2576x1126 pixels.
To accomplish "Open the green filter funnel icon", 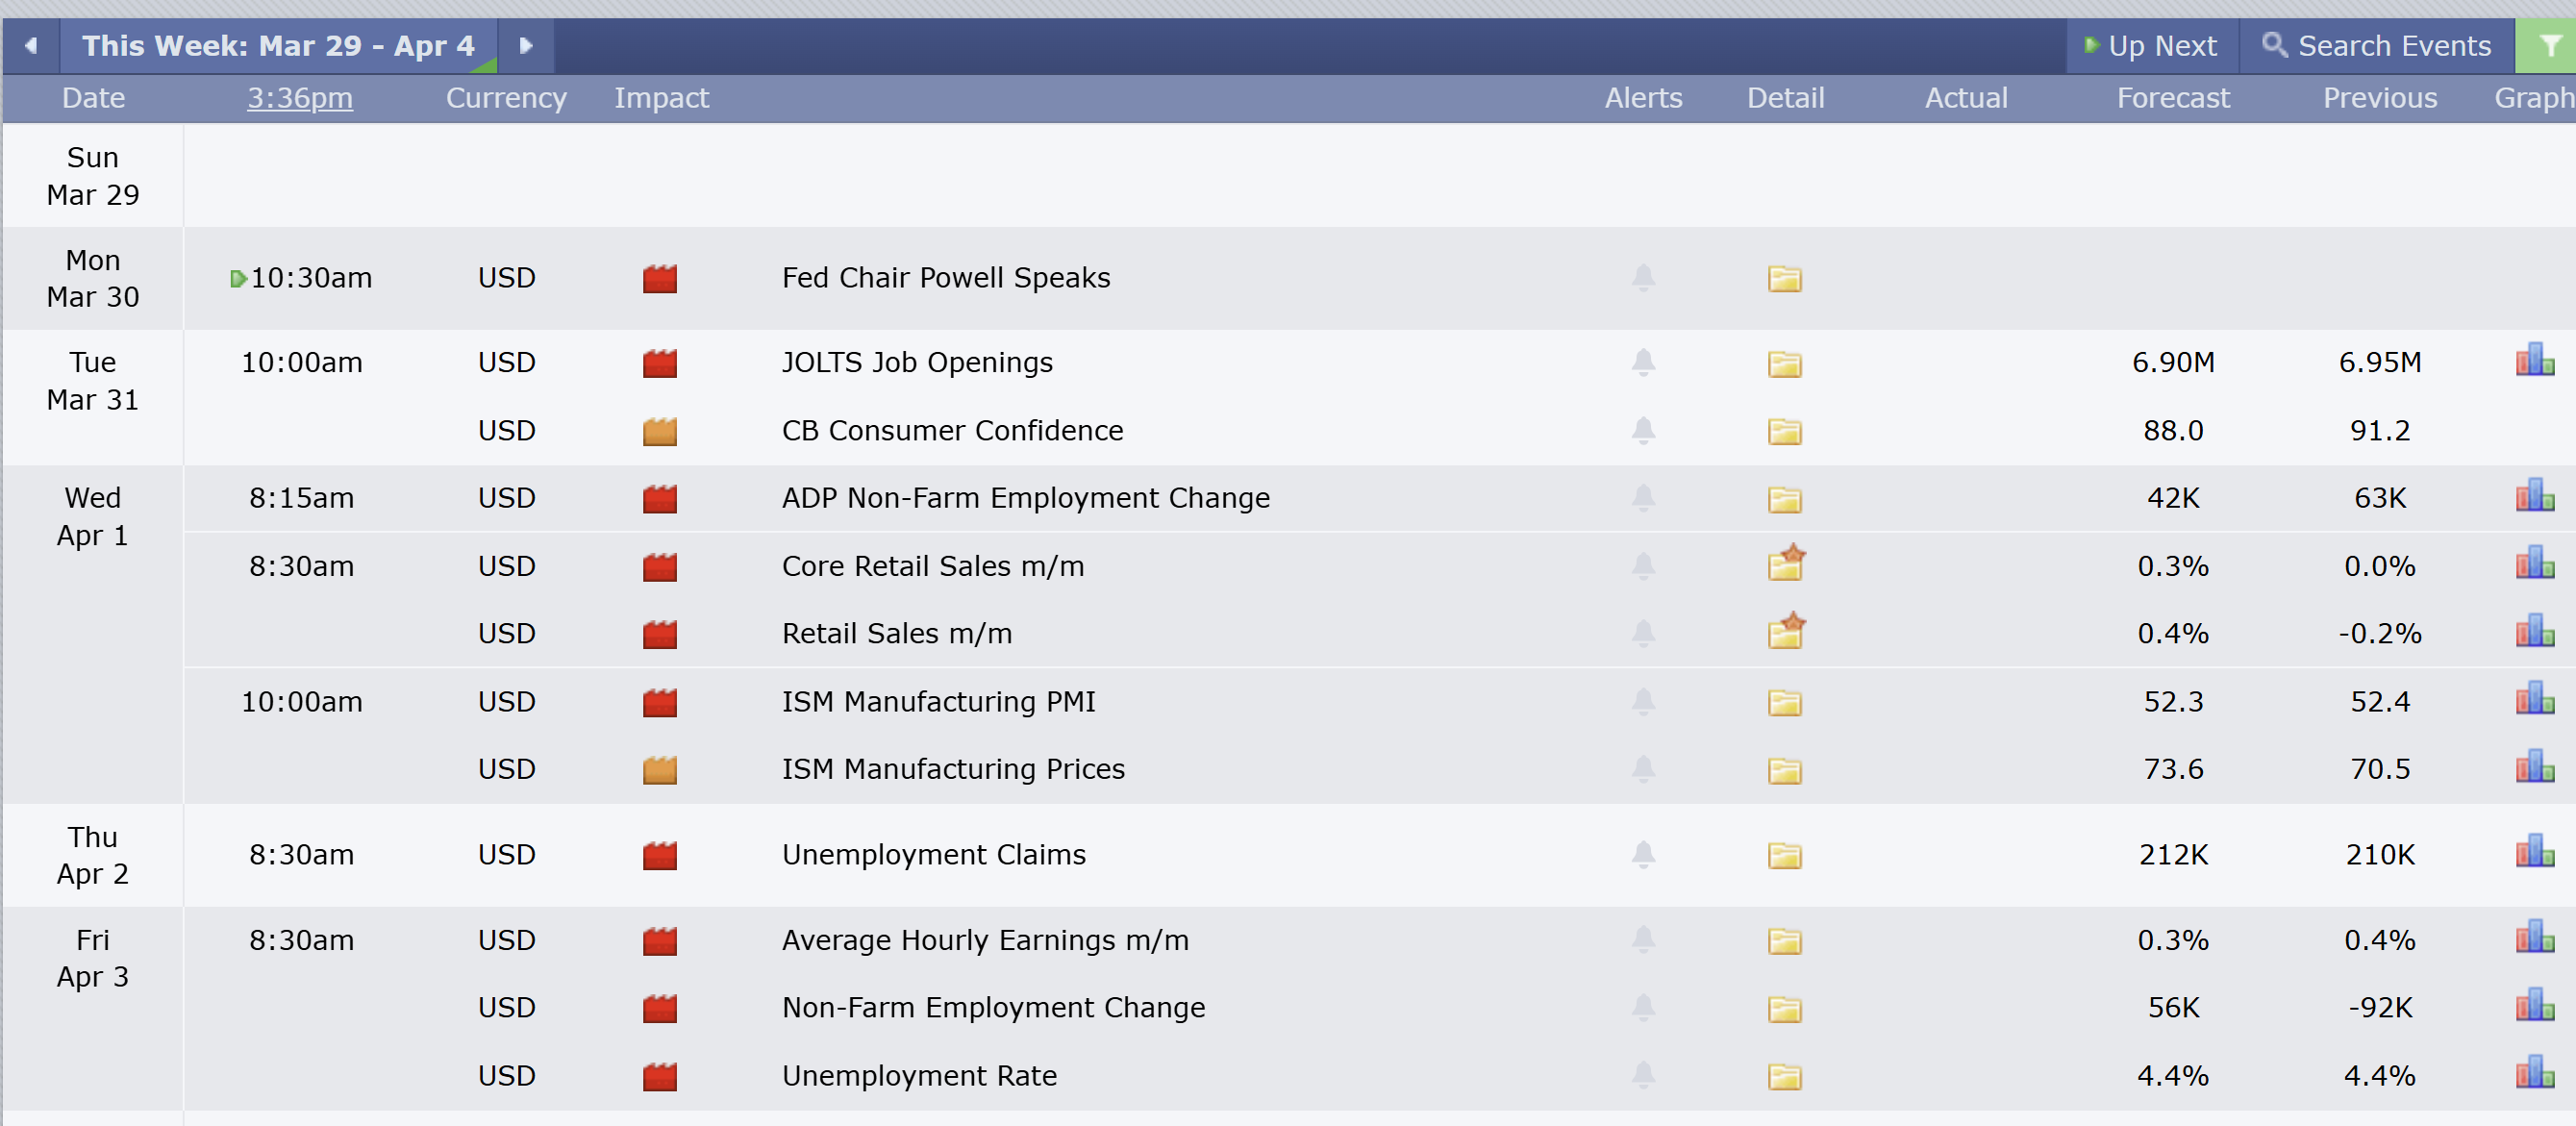I will click(2550, 46).
